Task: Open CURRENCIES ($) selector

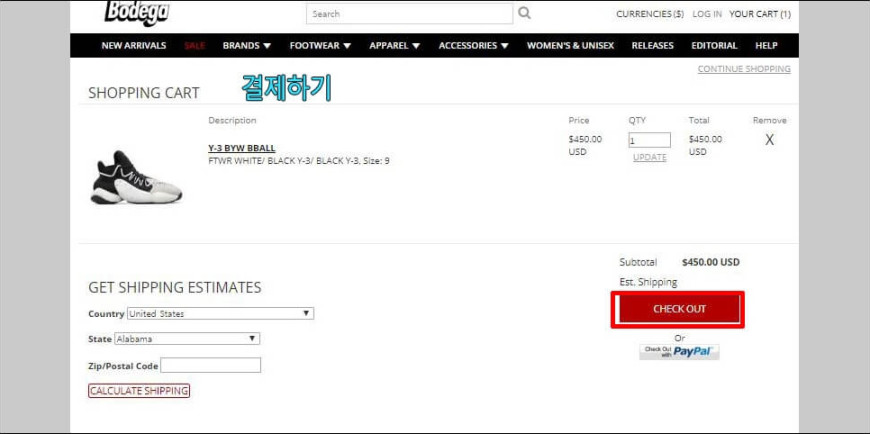Action: pyautogui.click(x=650, y=14)
